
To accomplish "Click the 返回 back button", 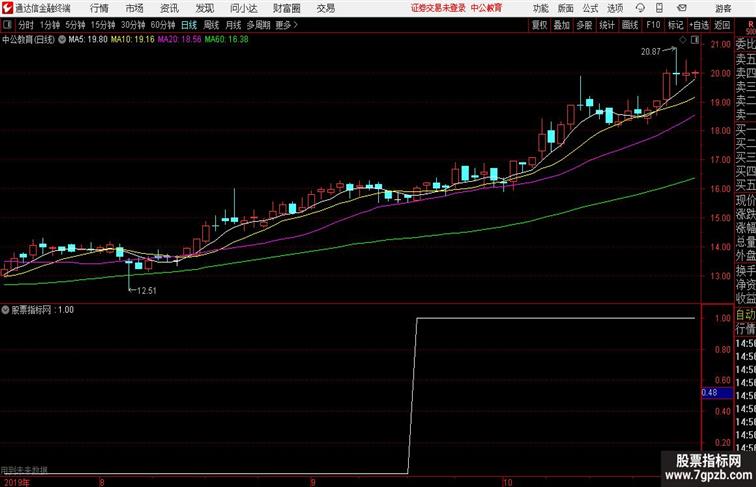I will [x=722, y=25].
